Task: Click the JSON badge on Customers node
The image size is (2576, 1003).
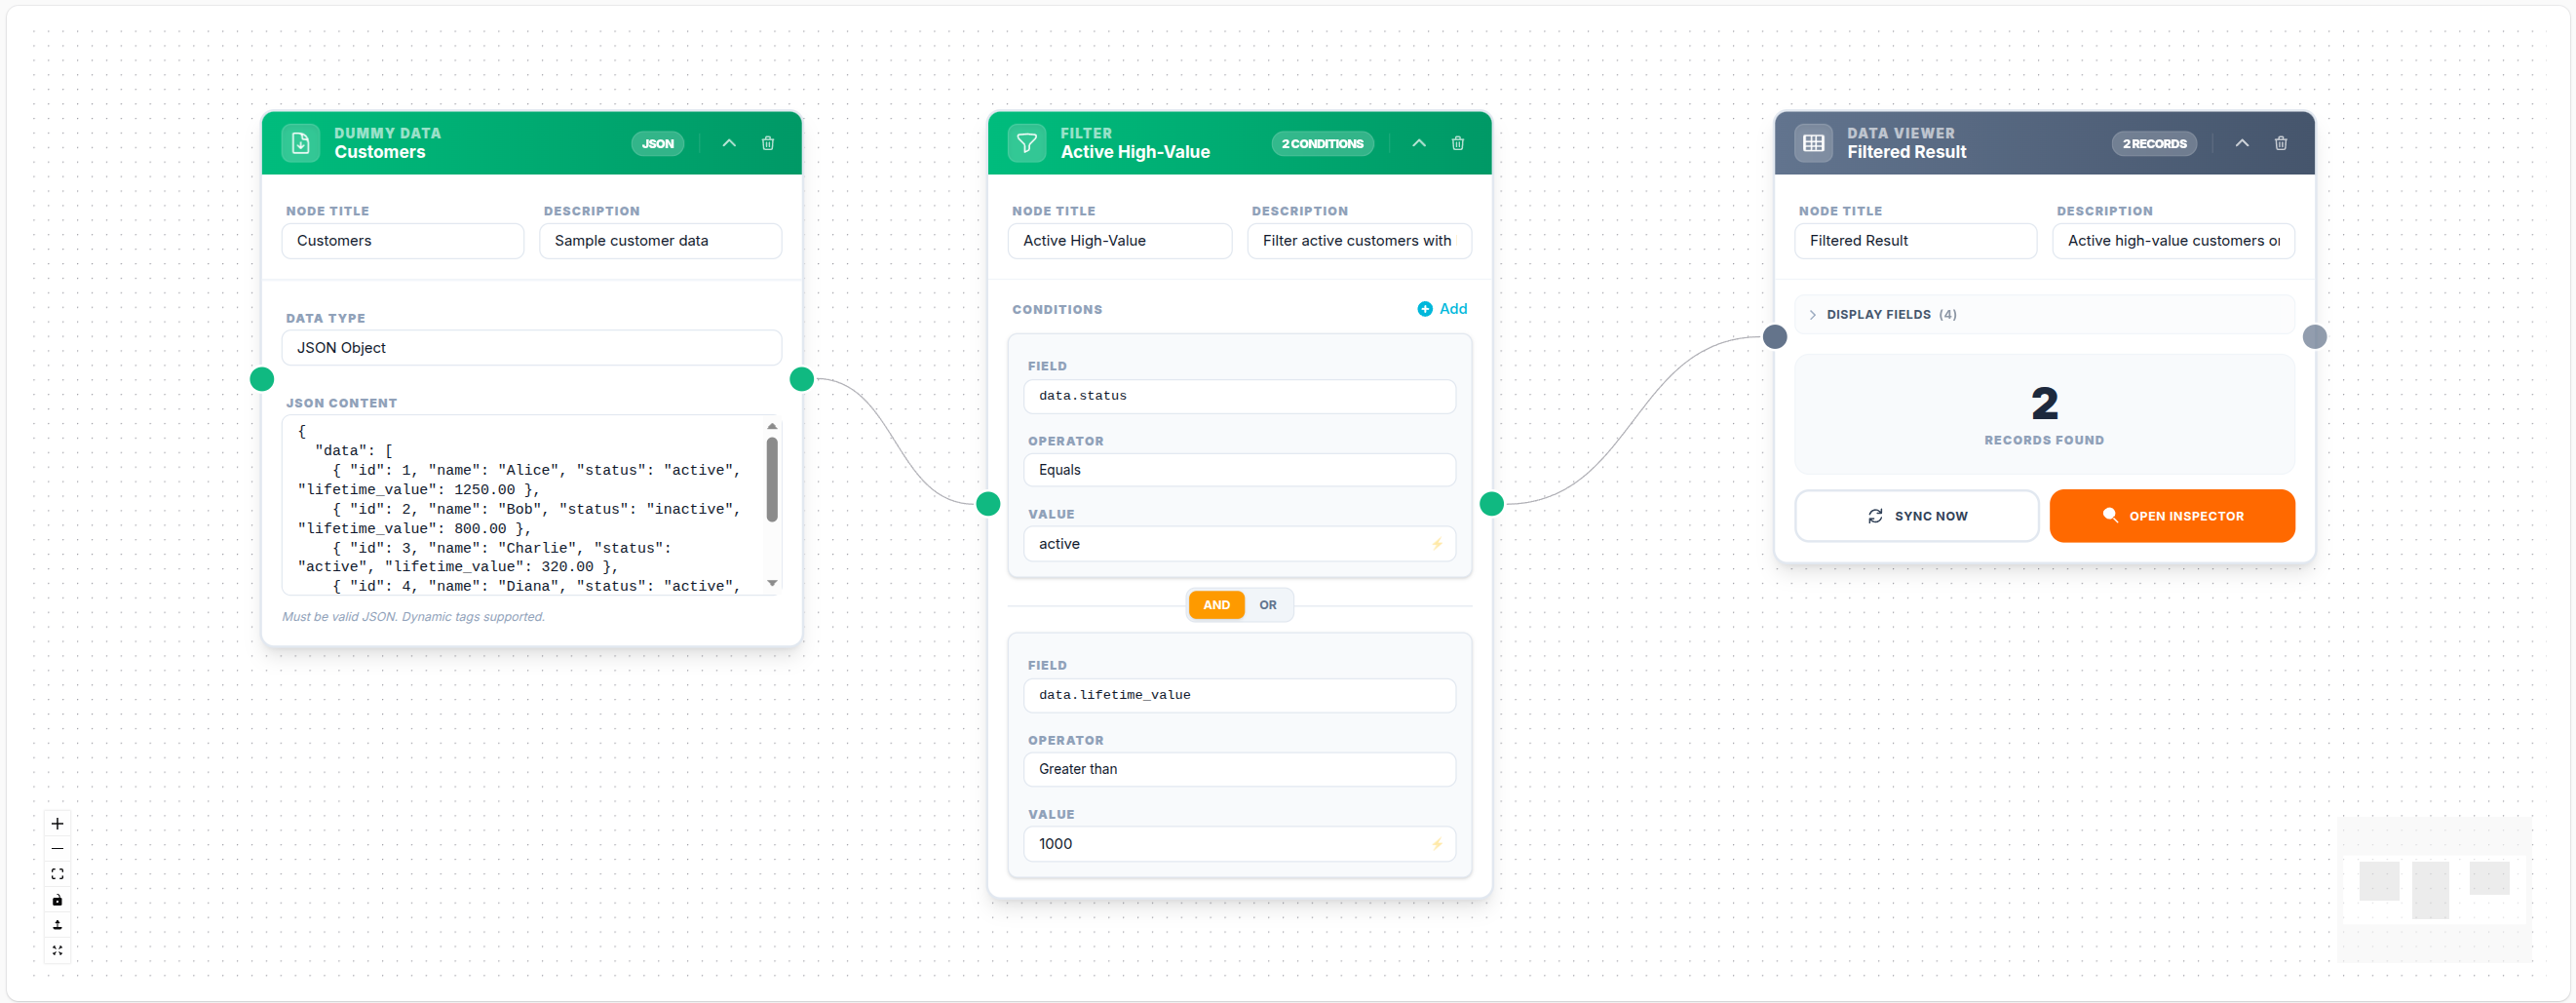Action: click(657, 143)
